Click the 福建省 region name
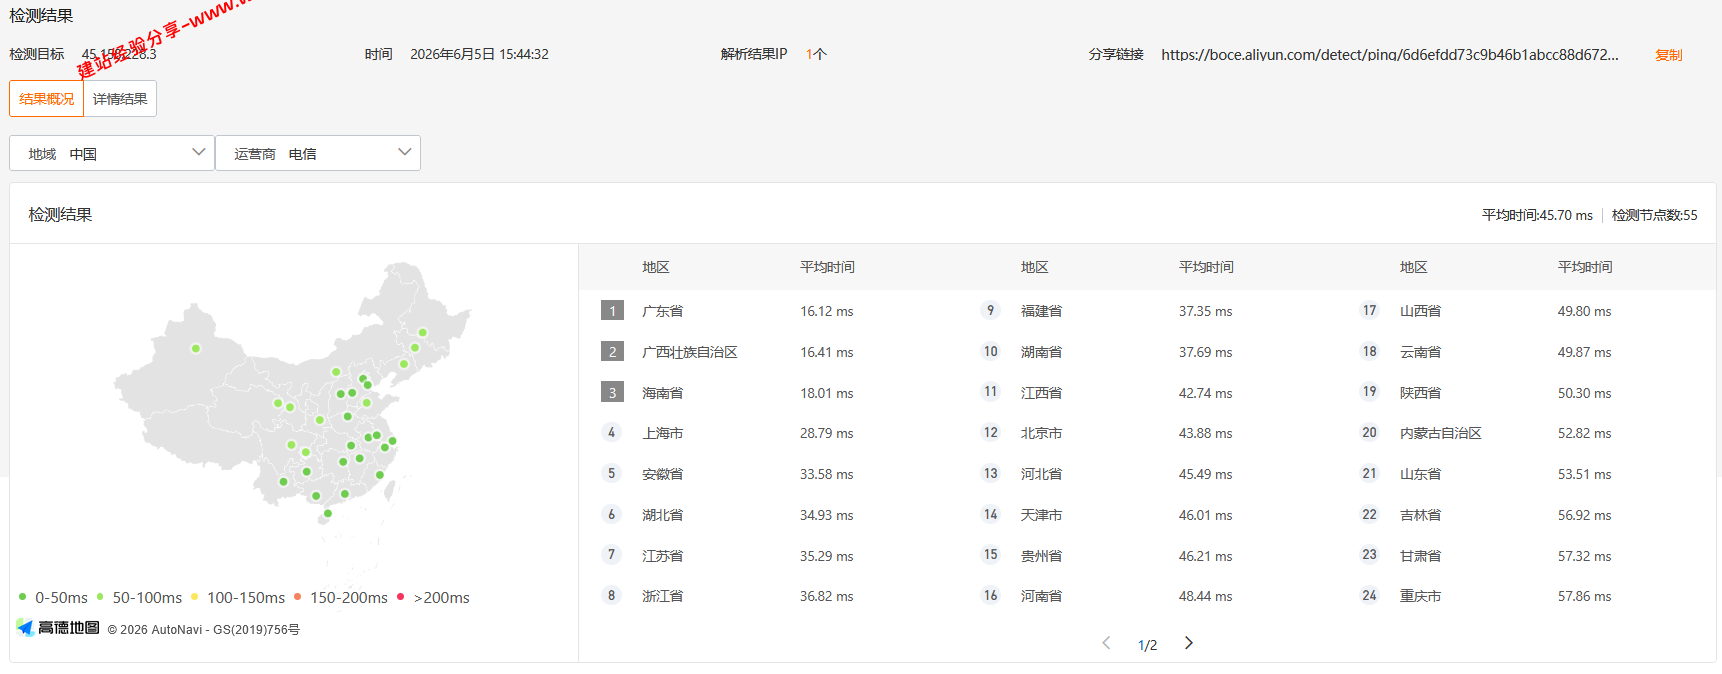 pyautogui.click(x=1041, y=311)
